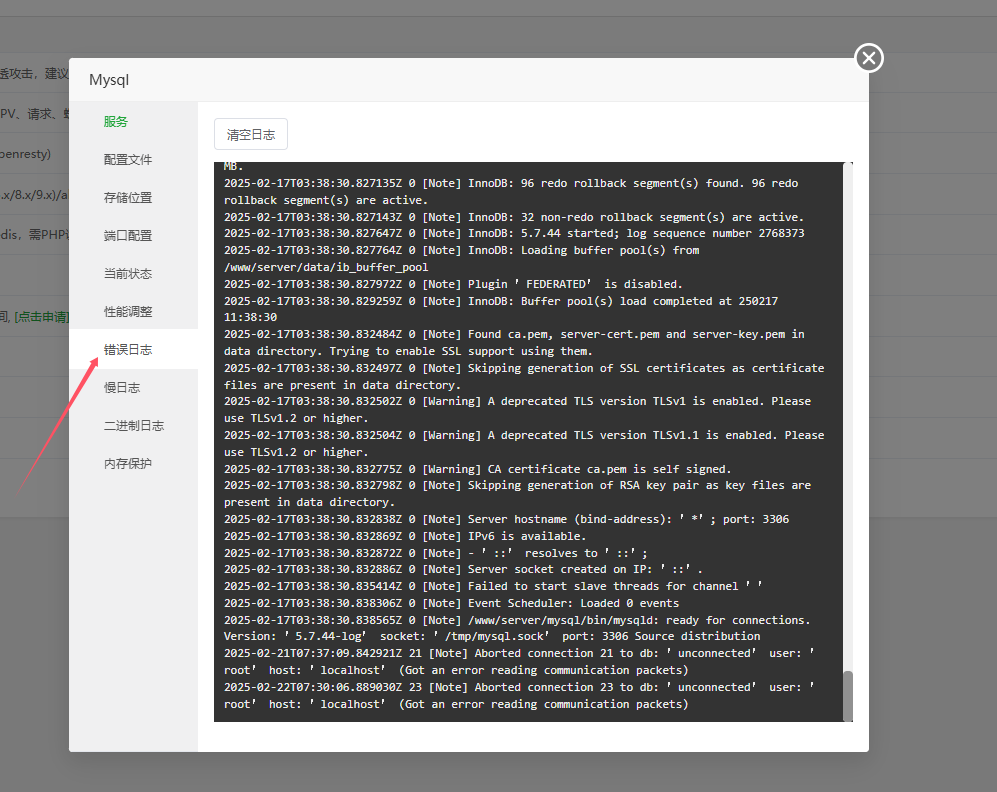
Task: Open the 服务 tab in the Mysql sidebar
Action: pos(116,121)
